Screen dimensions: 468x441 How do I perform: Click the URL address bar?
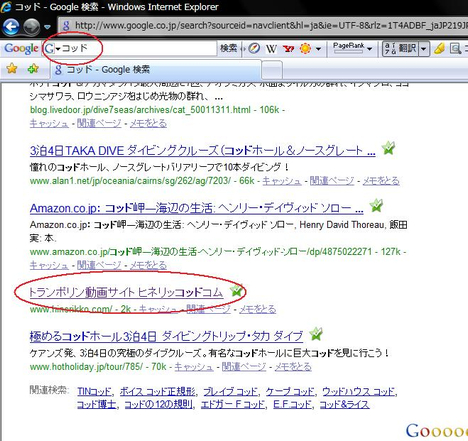pos(263,25)
